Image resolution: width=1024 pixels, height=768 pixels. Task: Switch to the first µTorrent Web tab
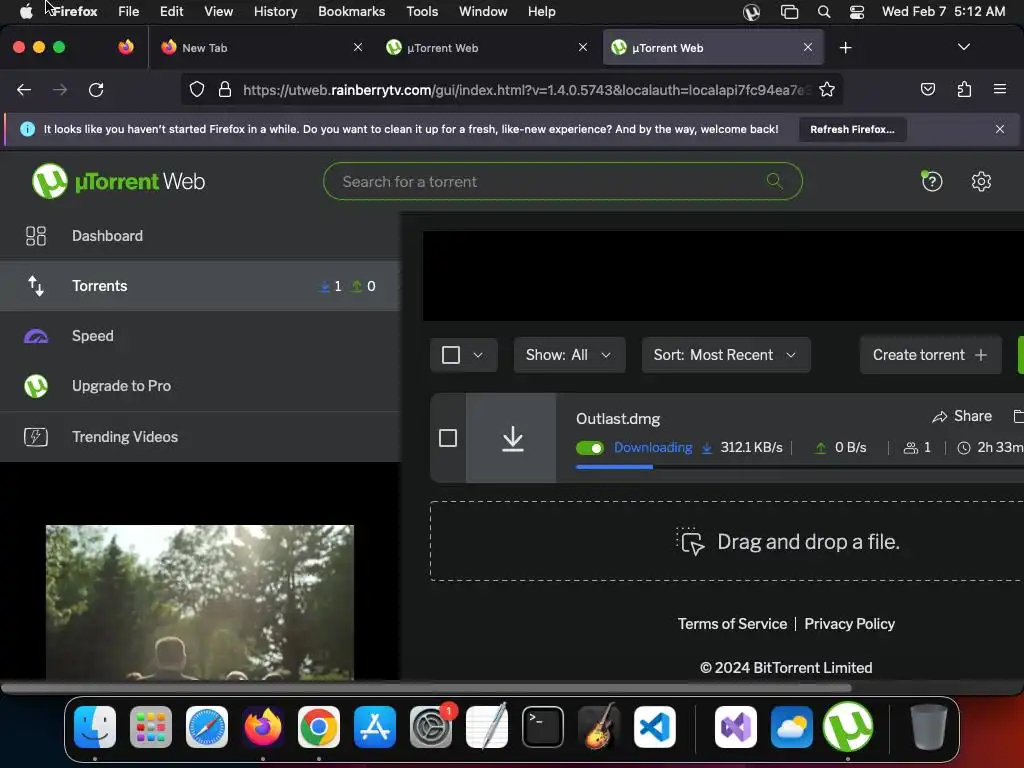487,48
